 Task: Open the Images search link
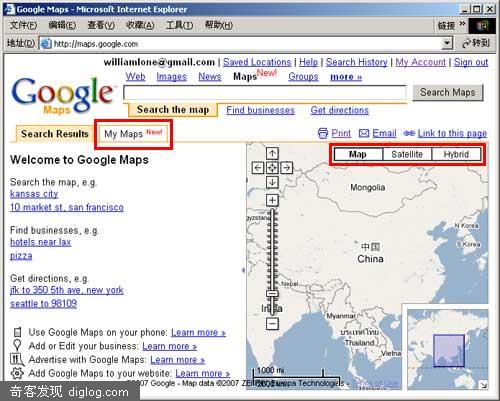172,77
